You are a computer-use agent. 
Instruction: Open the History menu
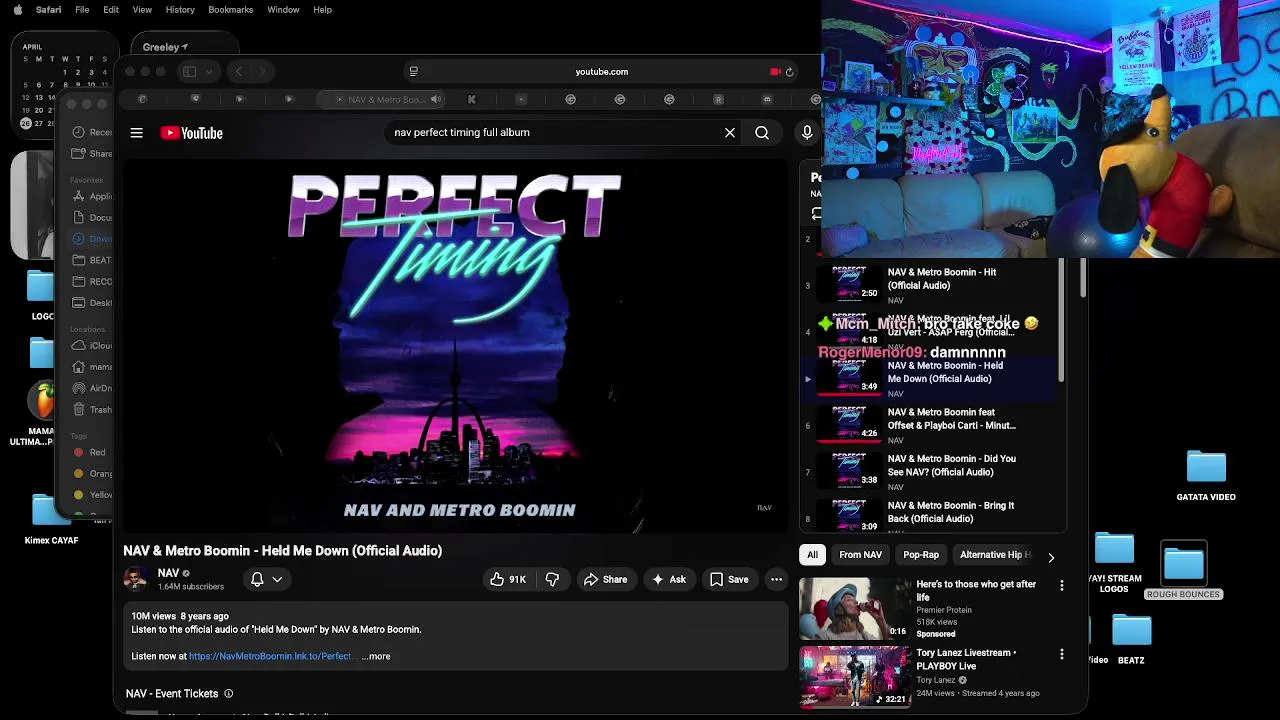(180, 10)
